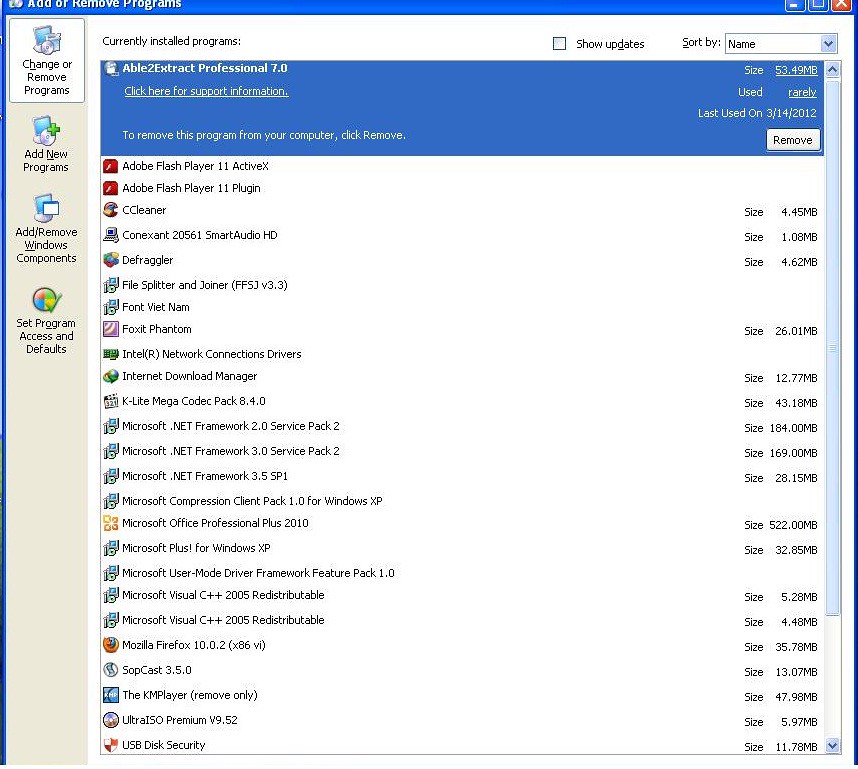The image size is (858, 769).
Task: Click the 'K-Lite Mega Codec Pack 8.4.0' name
Action: [194, 401]
